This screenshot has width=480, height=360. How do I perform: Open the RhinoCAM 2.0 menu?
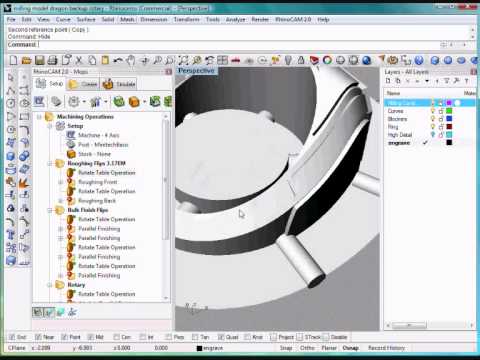[x=293, y=20]
